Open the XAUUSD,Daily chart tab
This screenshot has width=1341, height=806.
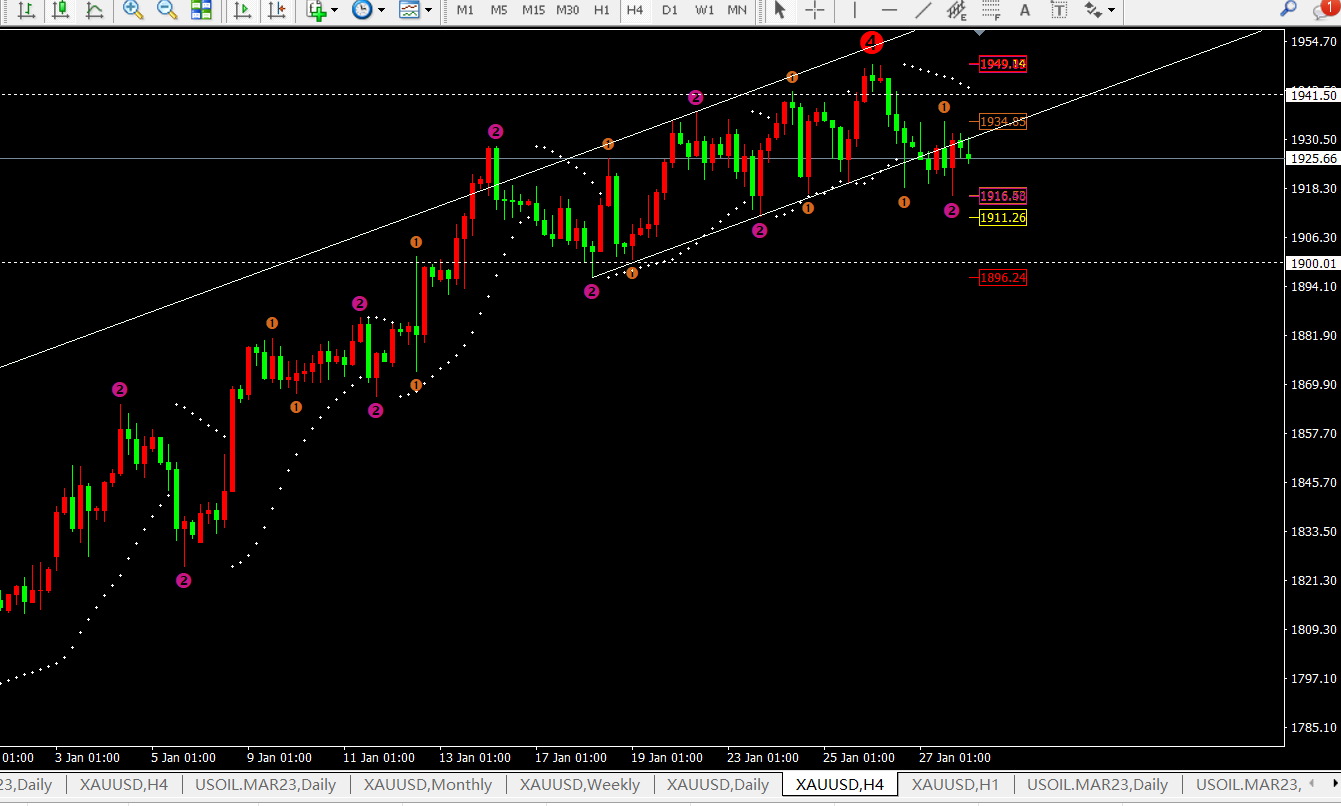click(x=718, y=785)
